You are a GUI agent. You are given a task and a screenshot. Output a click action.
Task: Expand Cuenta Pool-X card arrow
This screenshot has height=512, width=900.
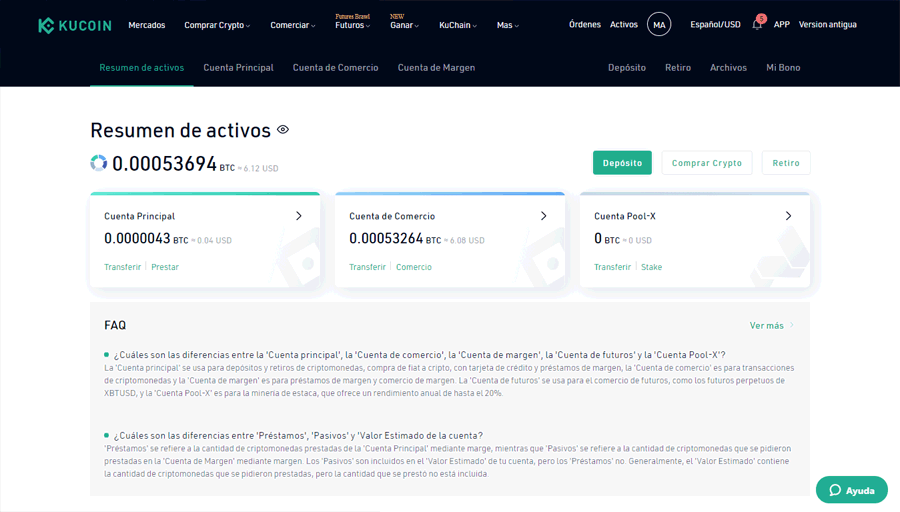point(788,216)
